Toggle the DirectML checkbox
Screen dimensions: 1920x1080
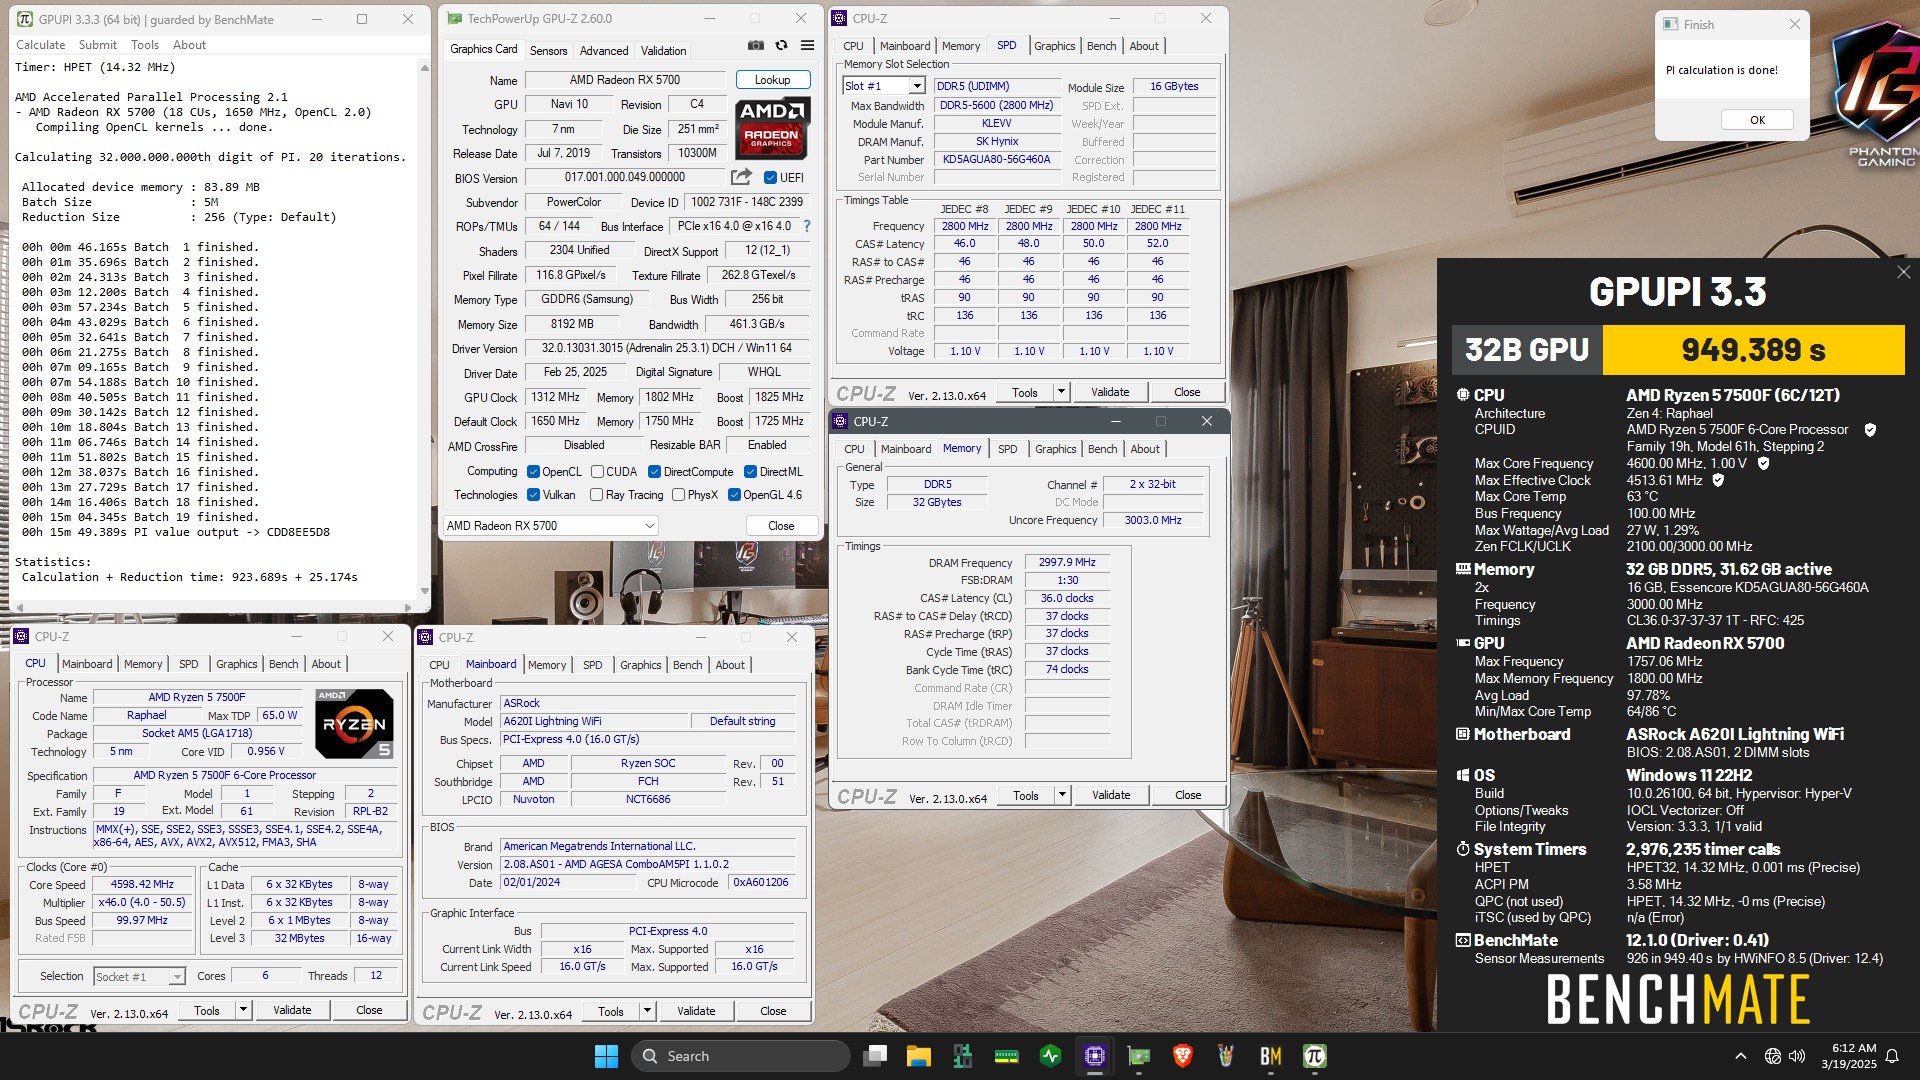click(750, 472)
